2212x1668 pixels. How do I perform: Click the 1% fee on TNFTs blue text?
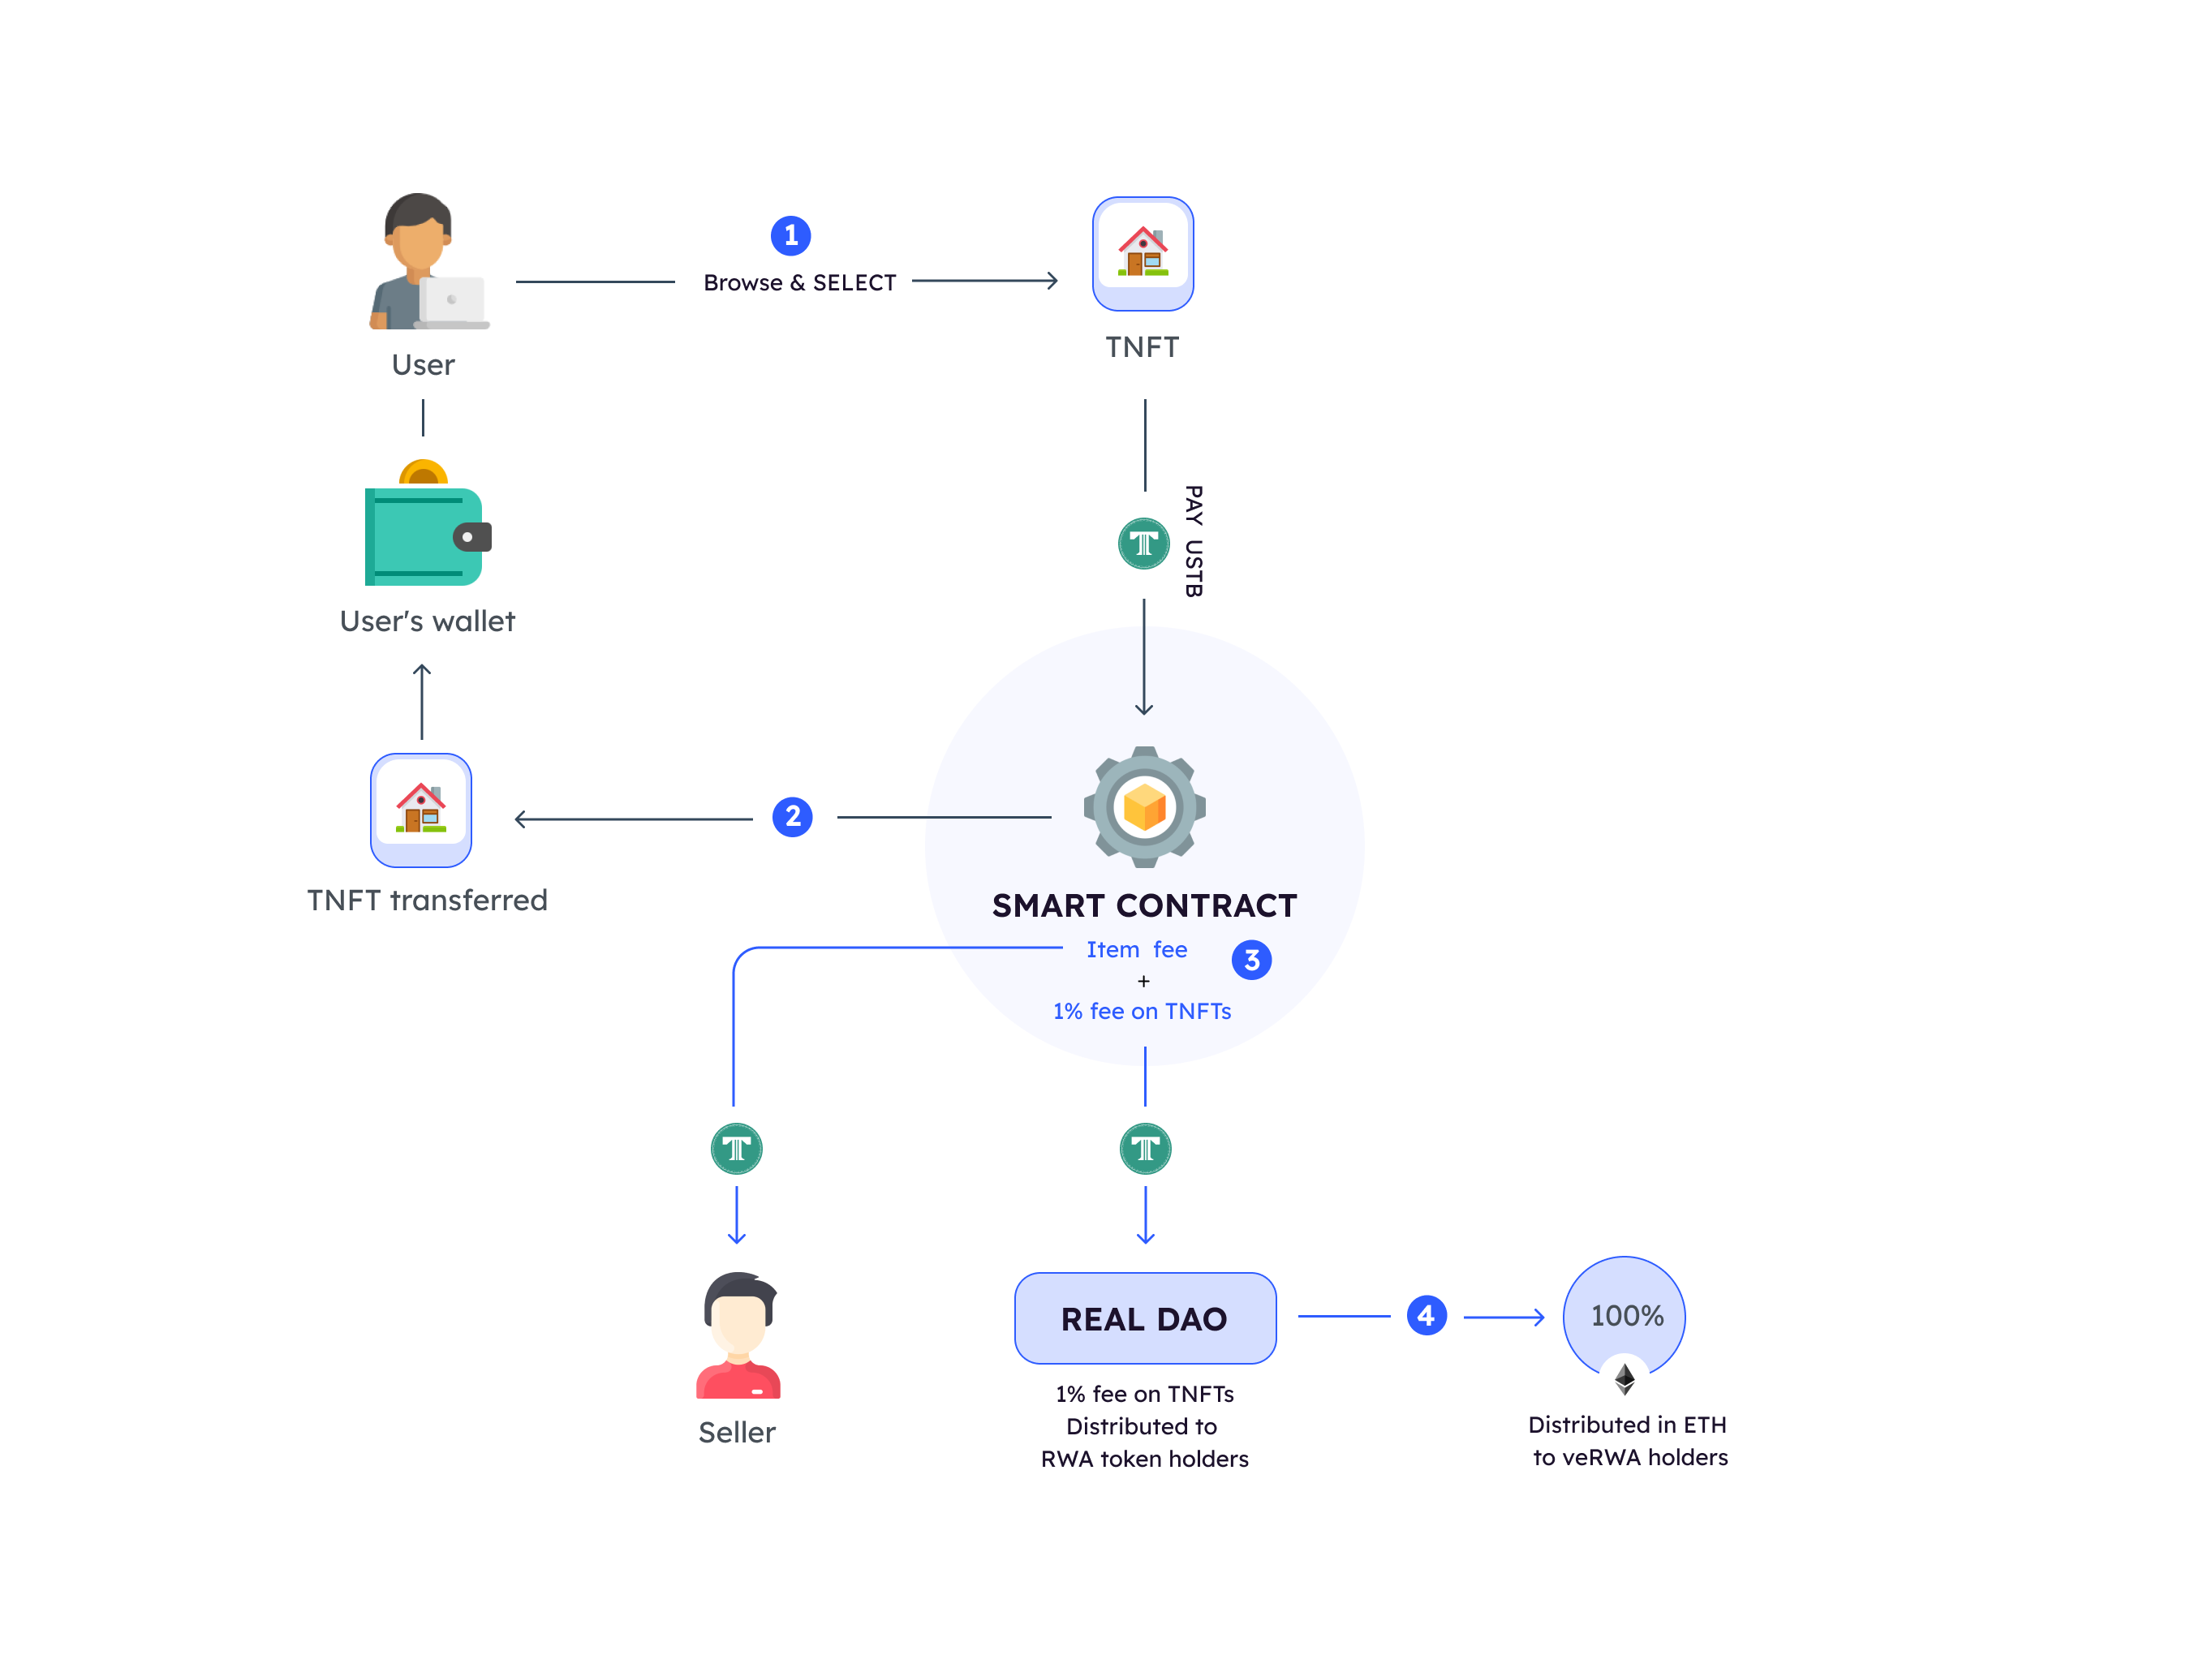point(1142,1011)
